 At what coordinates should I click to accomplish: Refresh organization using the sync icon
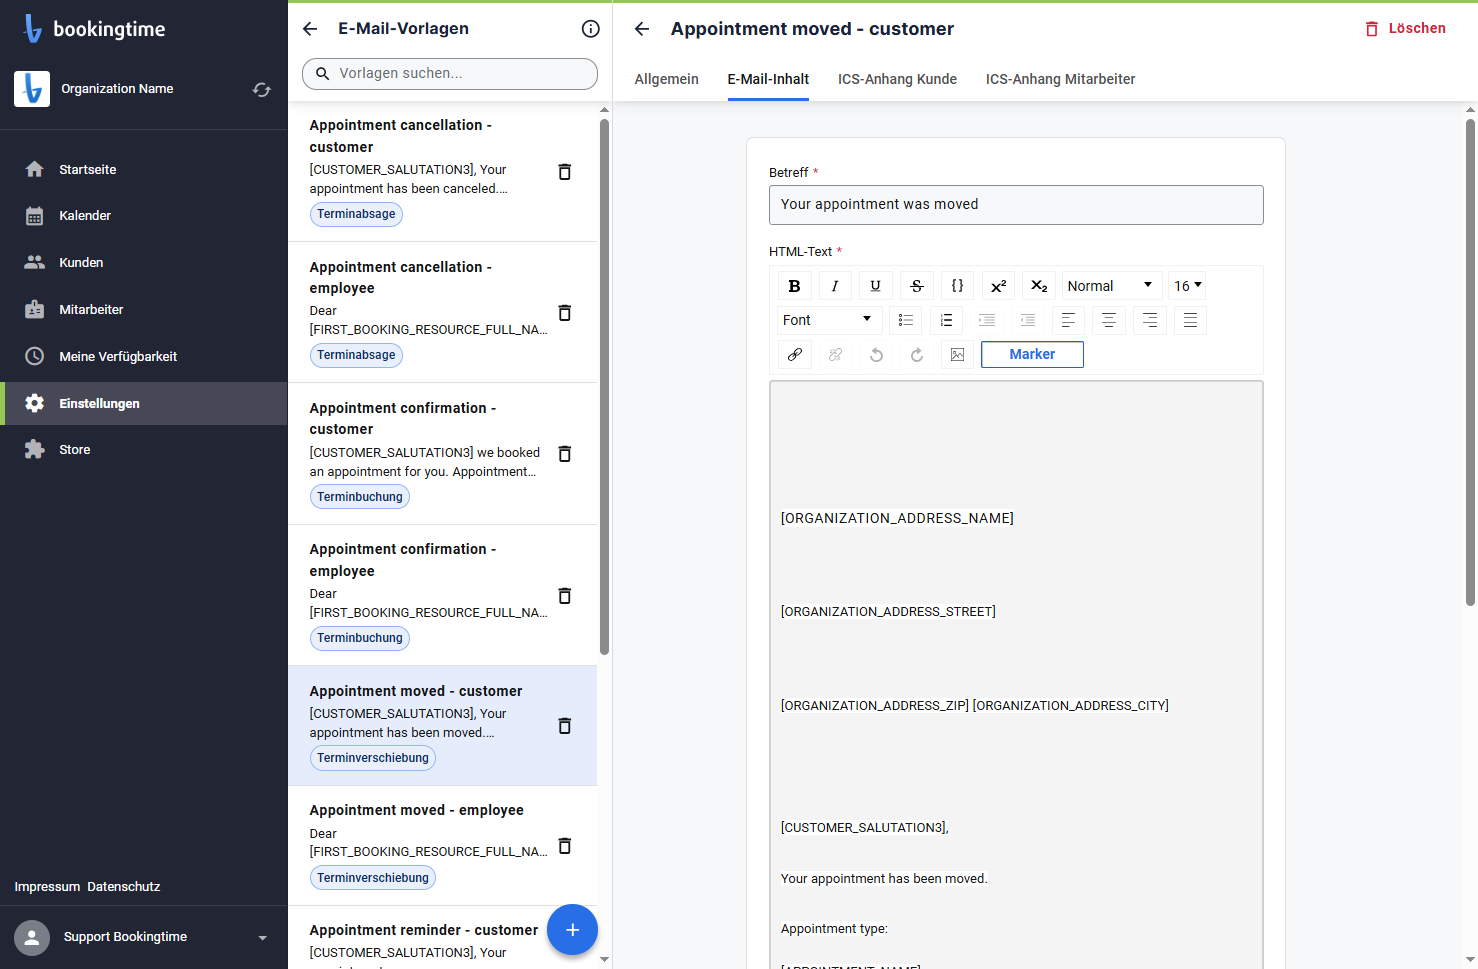pos(262,89)
